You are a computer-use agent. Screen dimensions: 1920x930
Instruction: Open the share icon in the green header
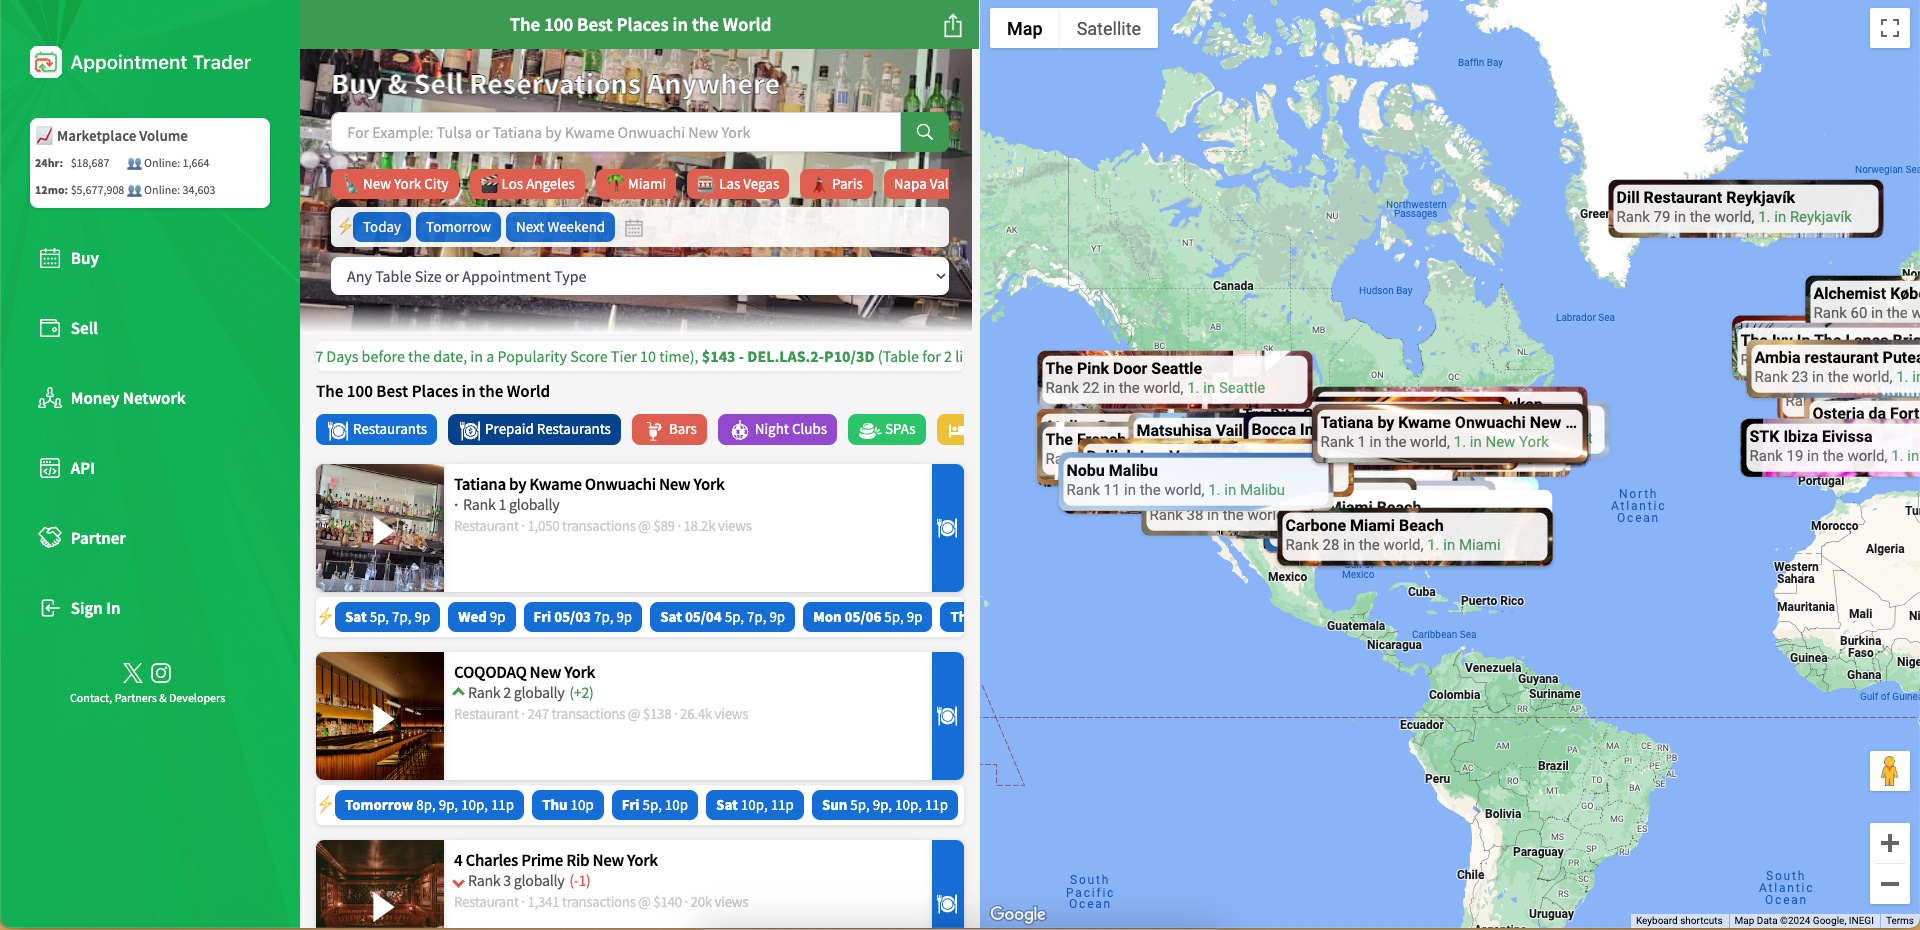[x=953, y=25]
